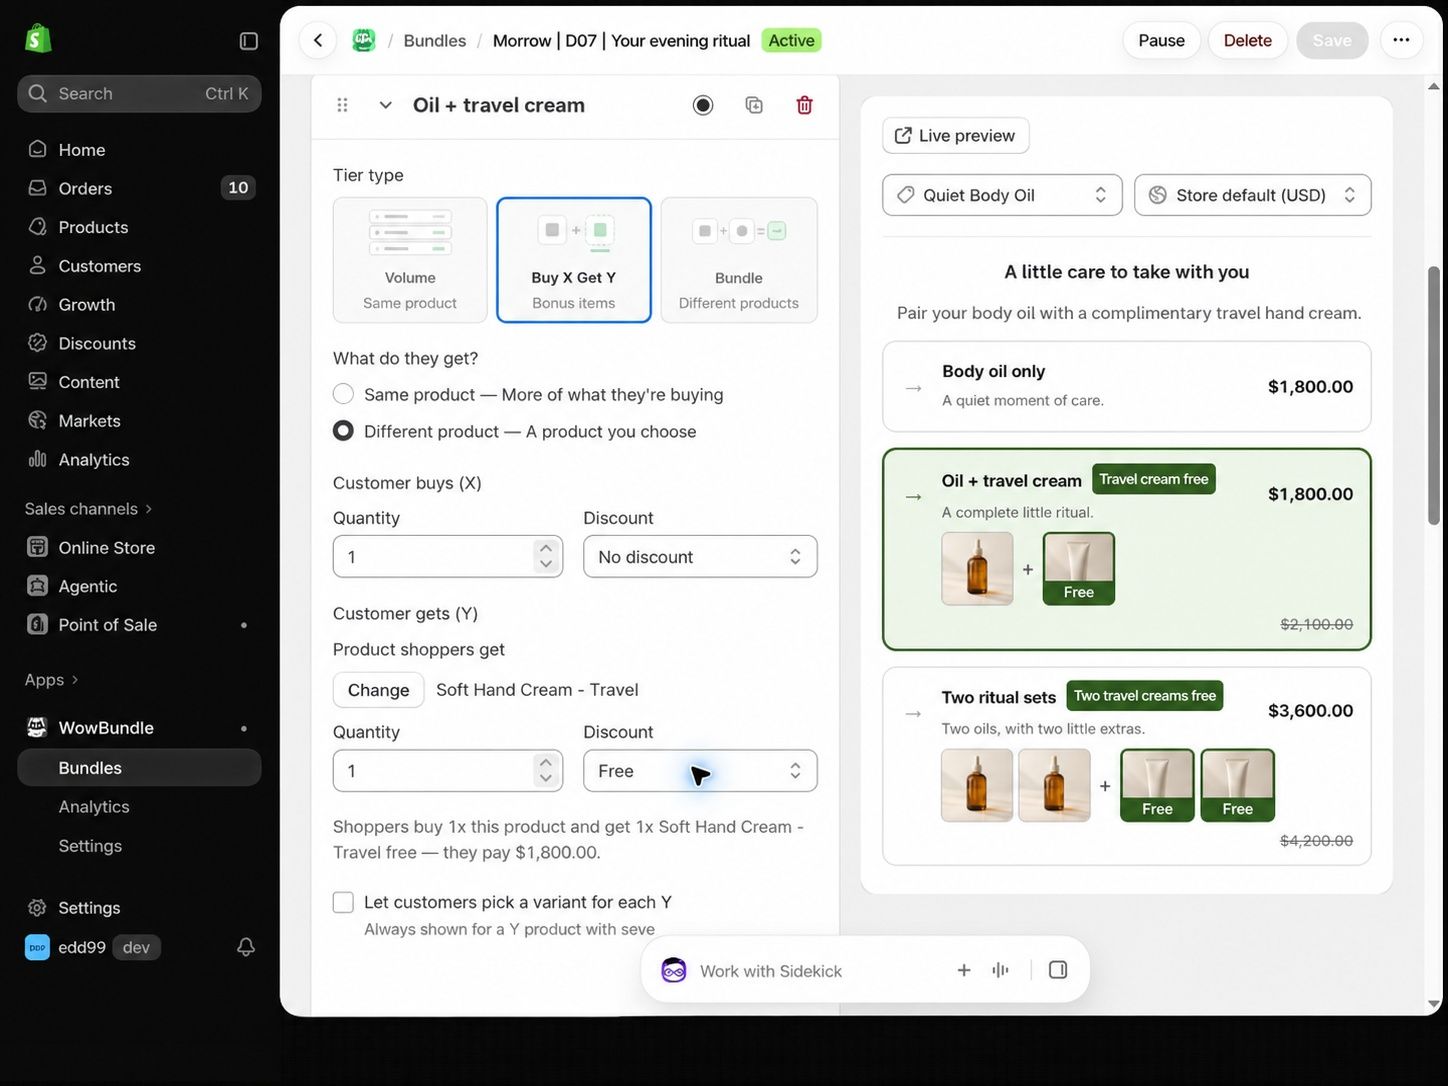Click the Delete bundle button
This screenshot has height=1086, width=1448.
click(x=1248, y=40)
